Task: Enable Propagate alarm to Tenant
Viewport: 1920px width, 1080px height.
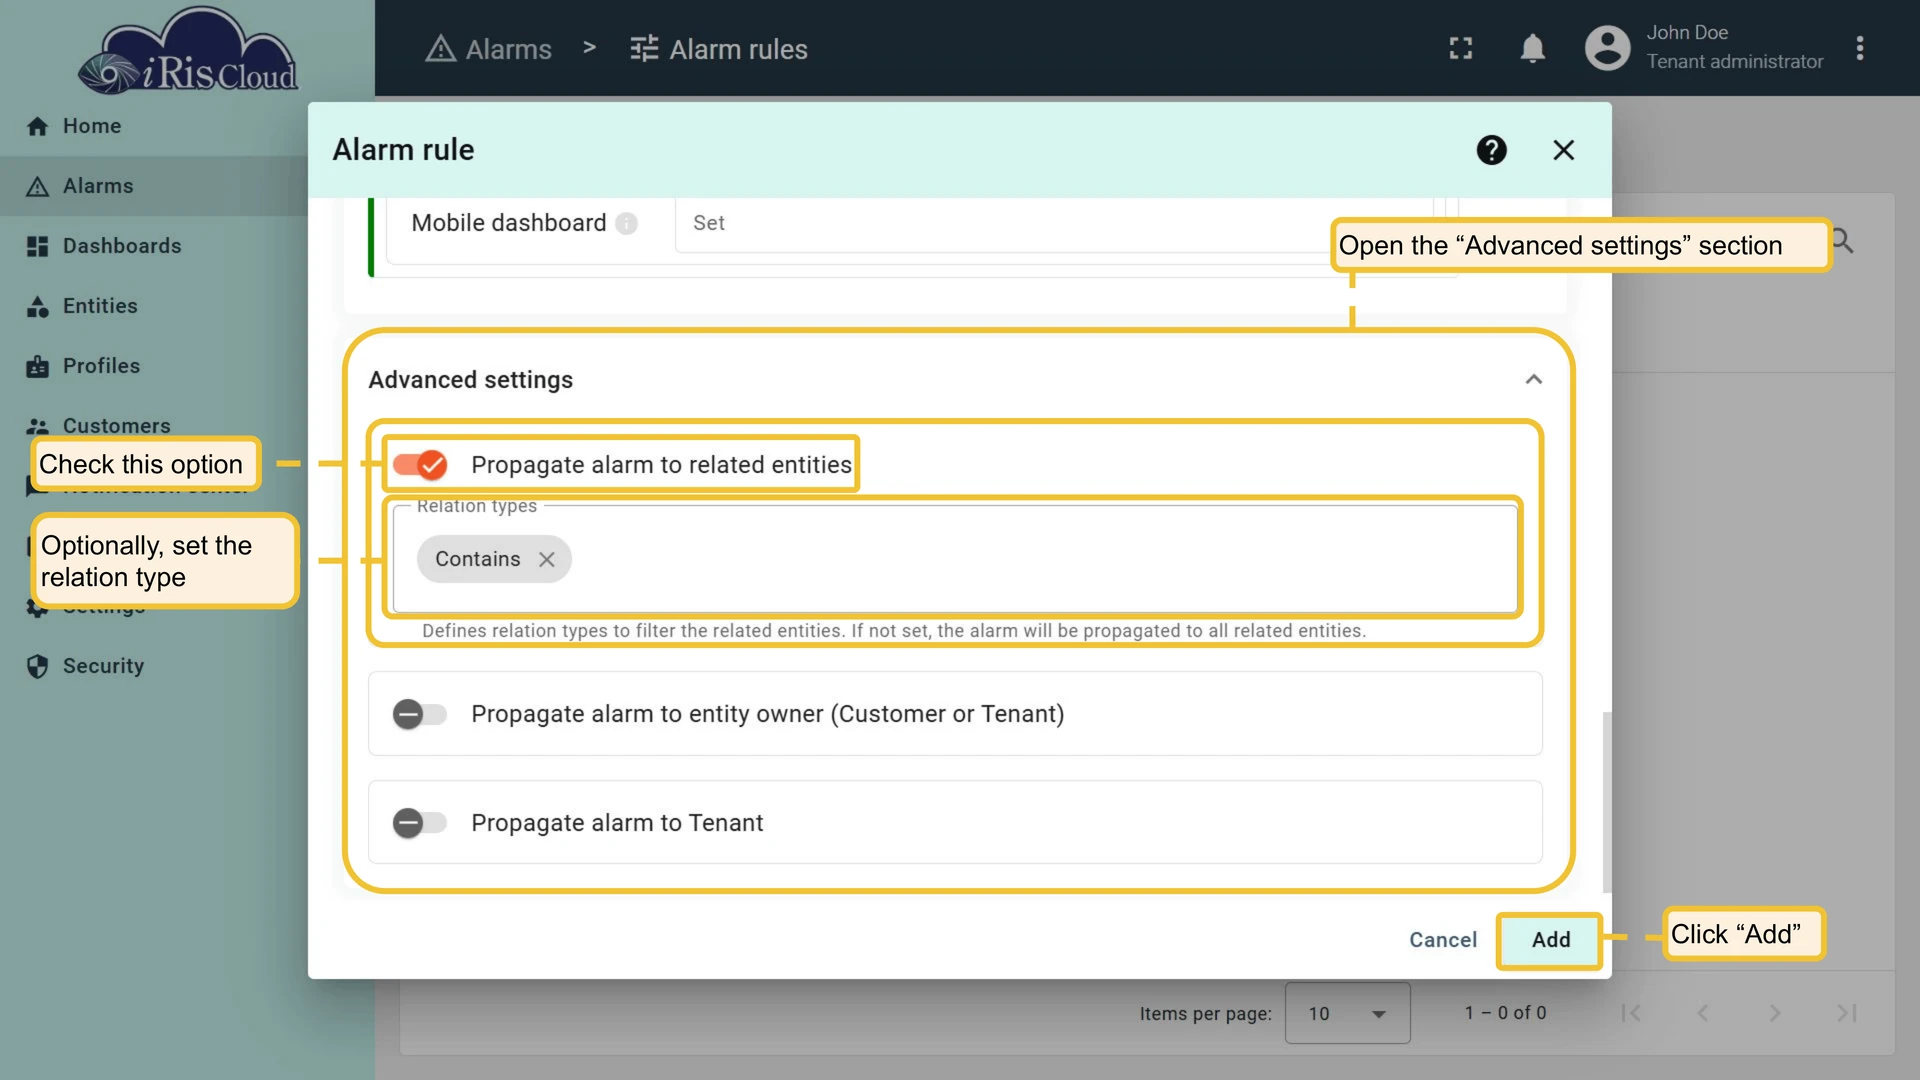Action: click(419, 823)
